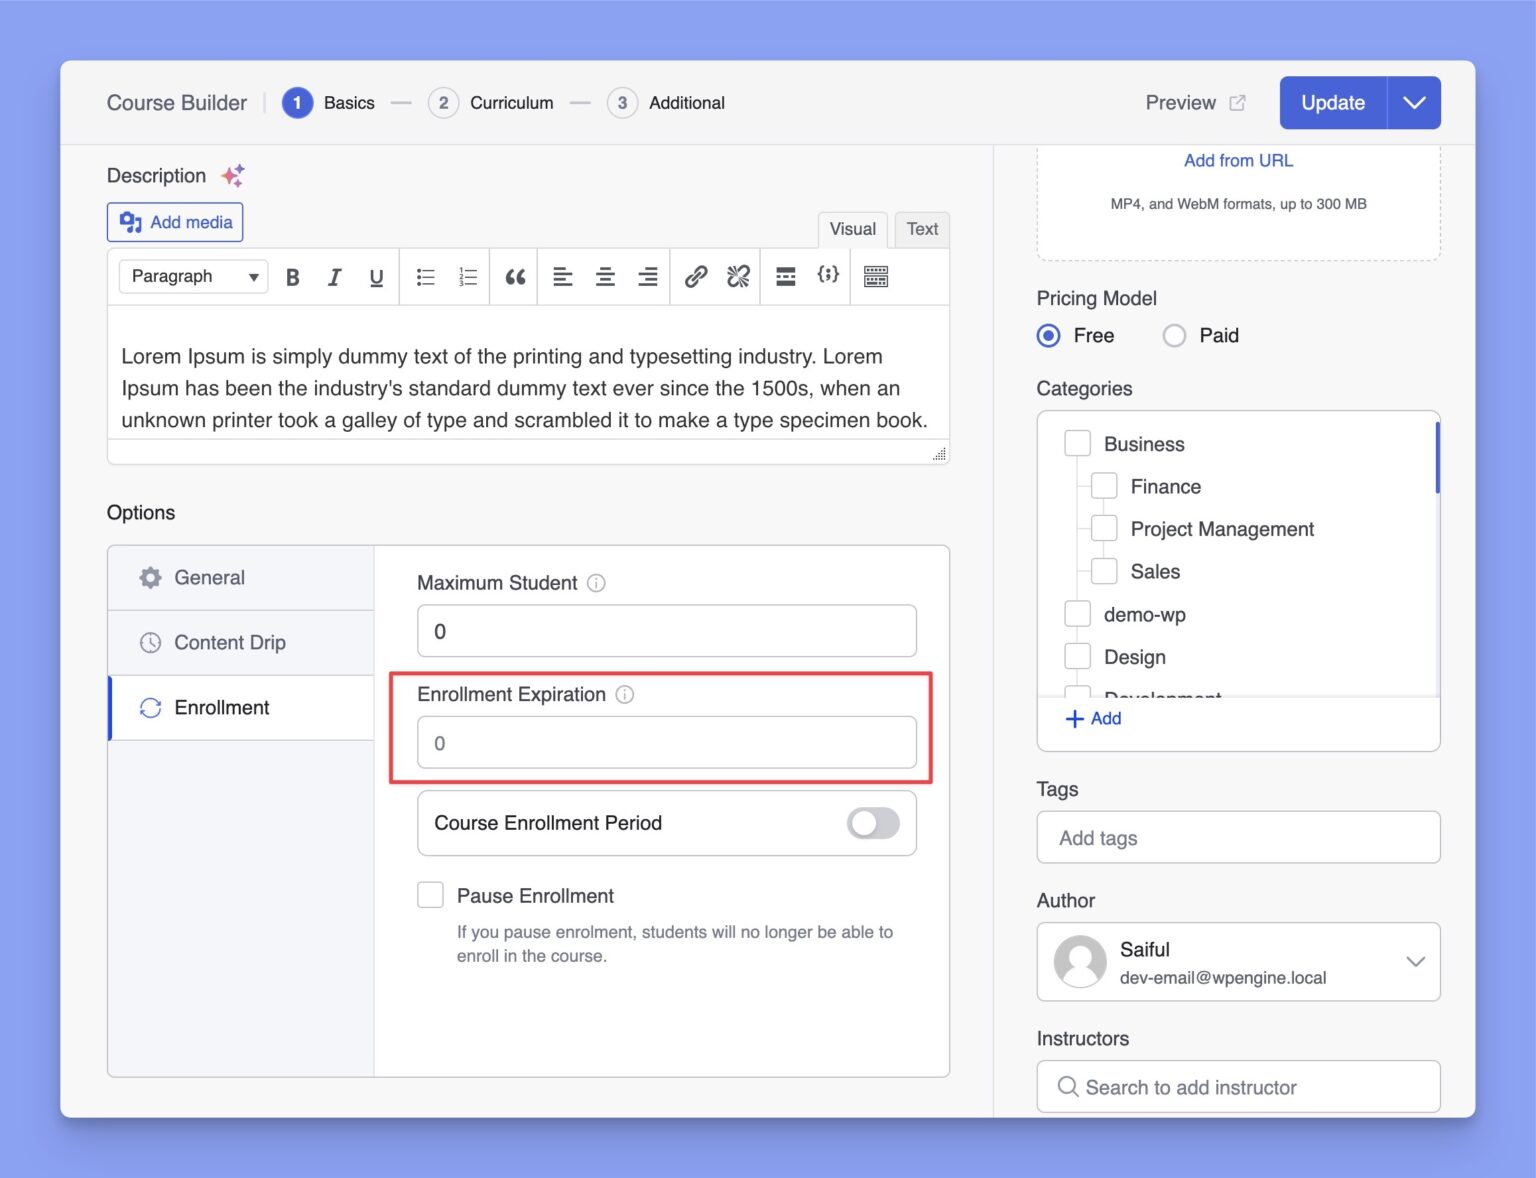The height and width of the screenshot is (1178, 1536).
Task: Toggle bold formatting in the editor
Action: pyautogui.click(x=292, y=276)
